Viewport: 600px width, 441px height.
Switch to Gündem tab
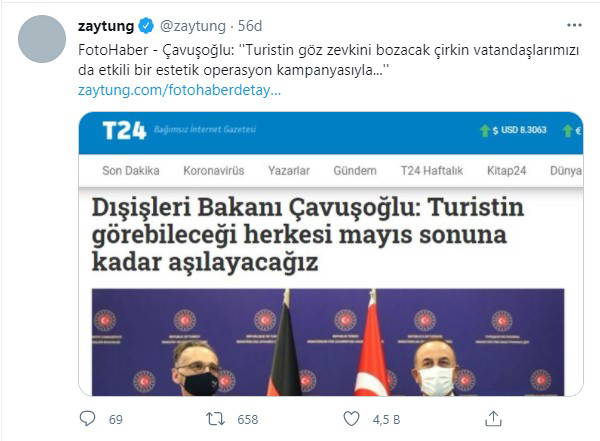coord(355,170)
